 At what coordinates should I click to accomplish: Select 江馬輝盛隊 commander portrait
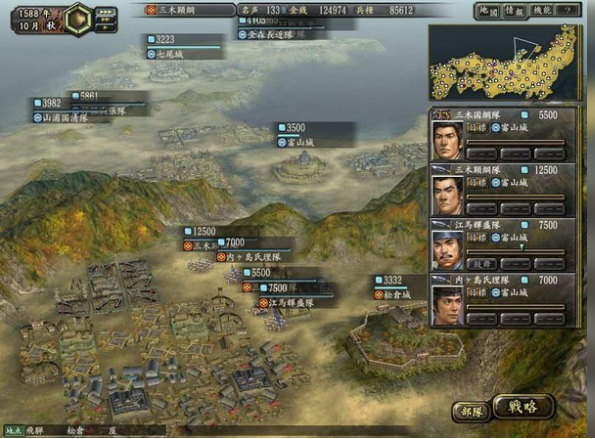pyautogui.click(x=448, y=251)
